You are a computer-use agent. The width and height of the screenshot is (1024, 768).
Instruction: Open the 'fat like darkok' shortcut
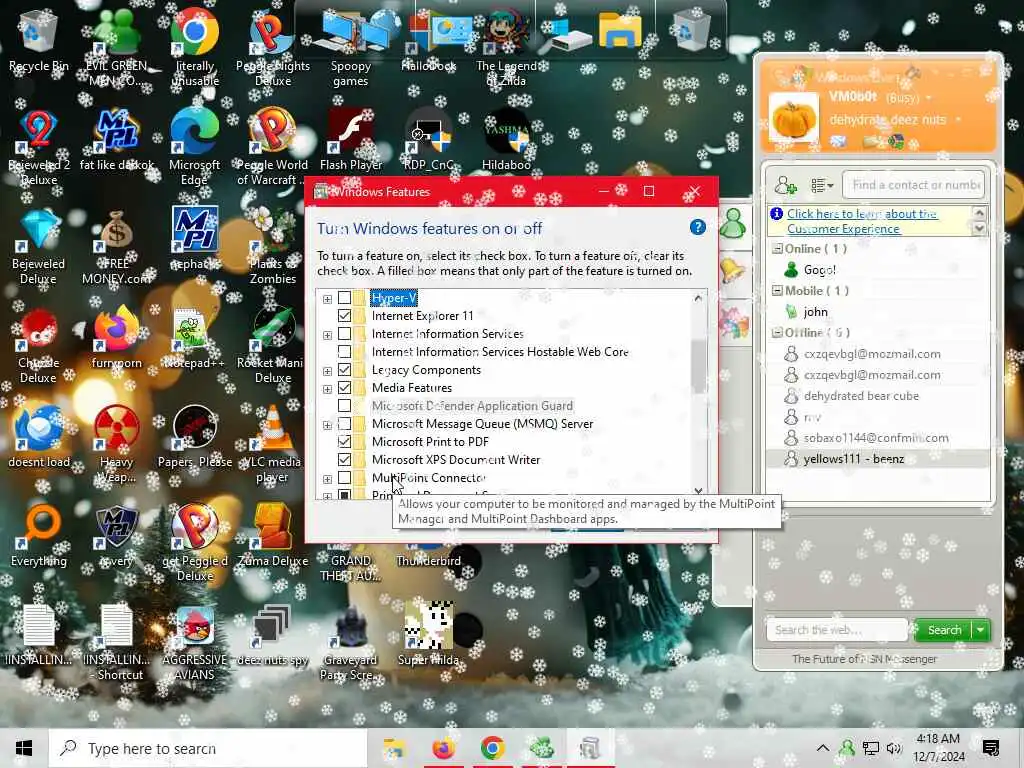tap(116, 140)
